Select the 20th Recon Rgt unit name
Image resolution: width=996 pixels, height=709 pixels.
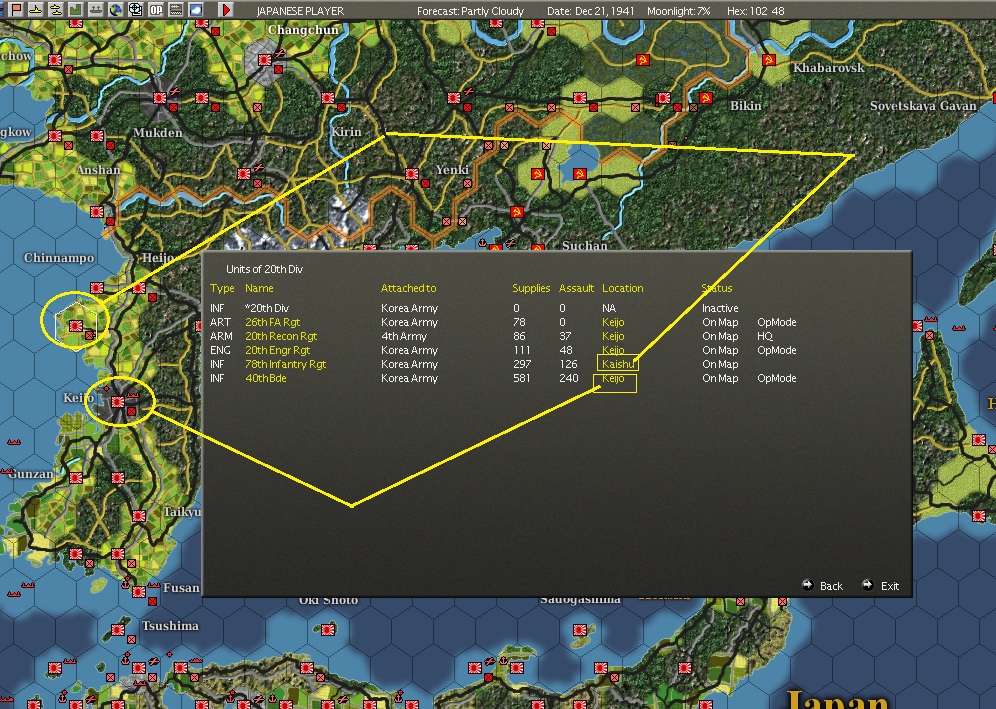point(281,336)
